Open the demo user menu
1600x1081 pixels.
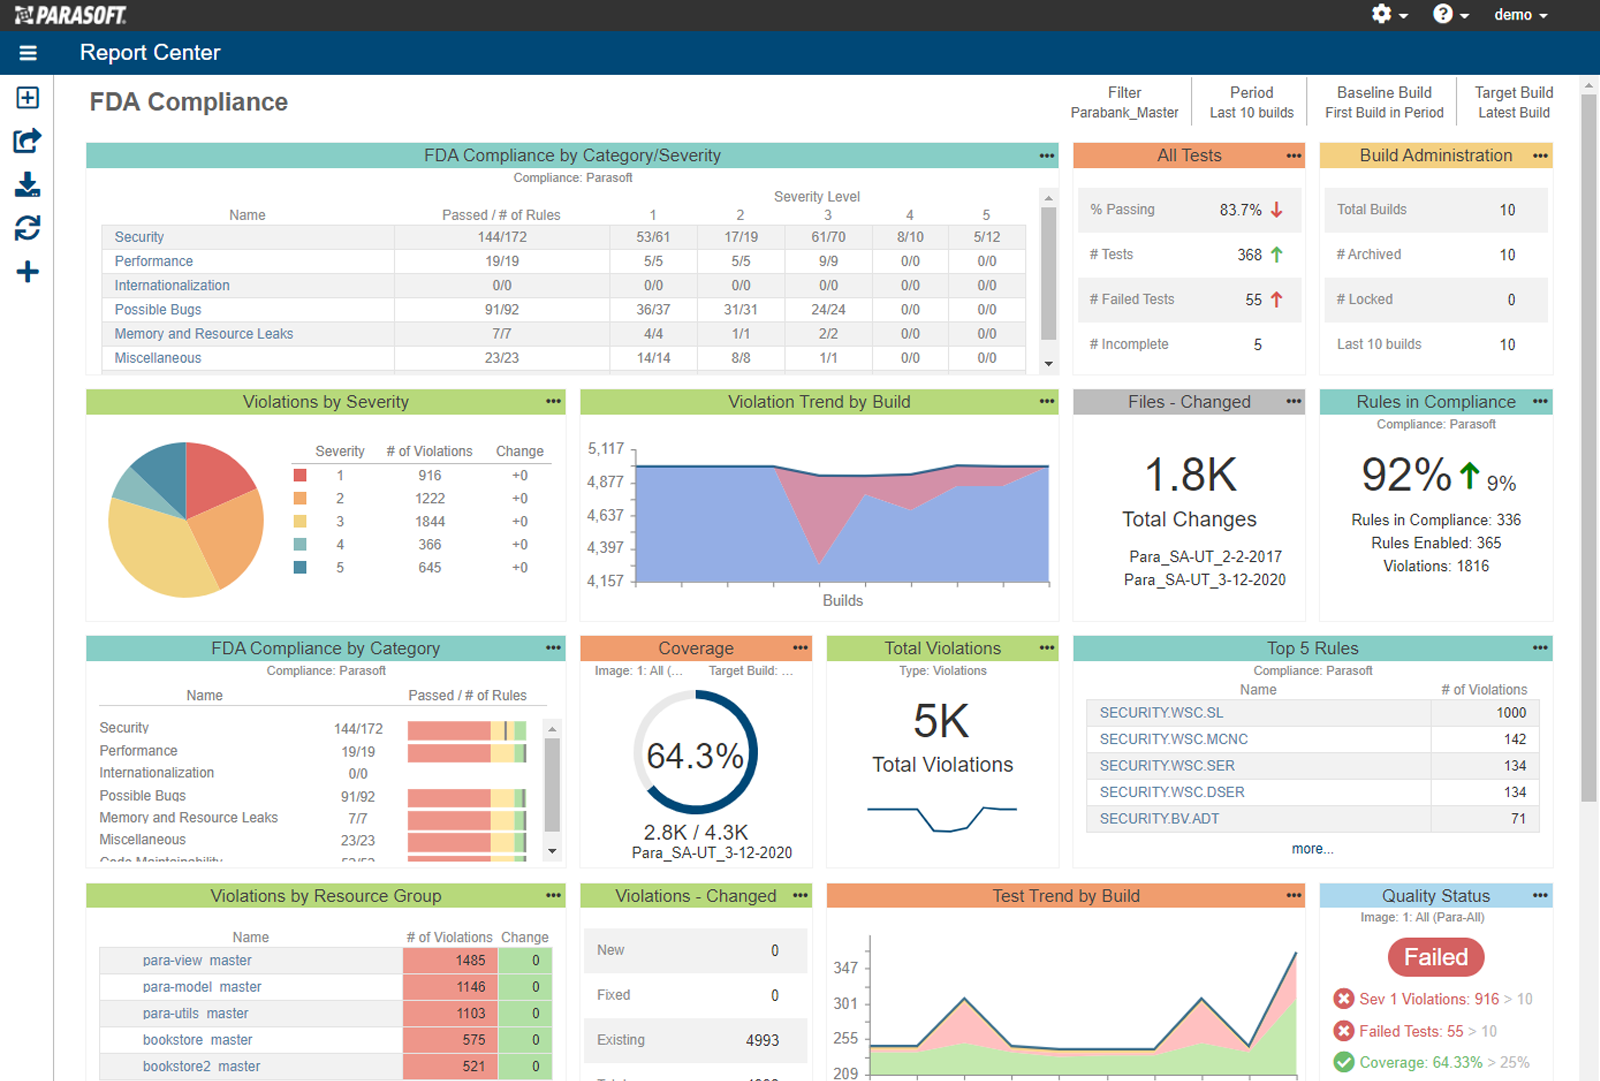pyautogui.click(x=1521, y=15)
